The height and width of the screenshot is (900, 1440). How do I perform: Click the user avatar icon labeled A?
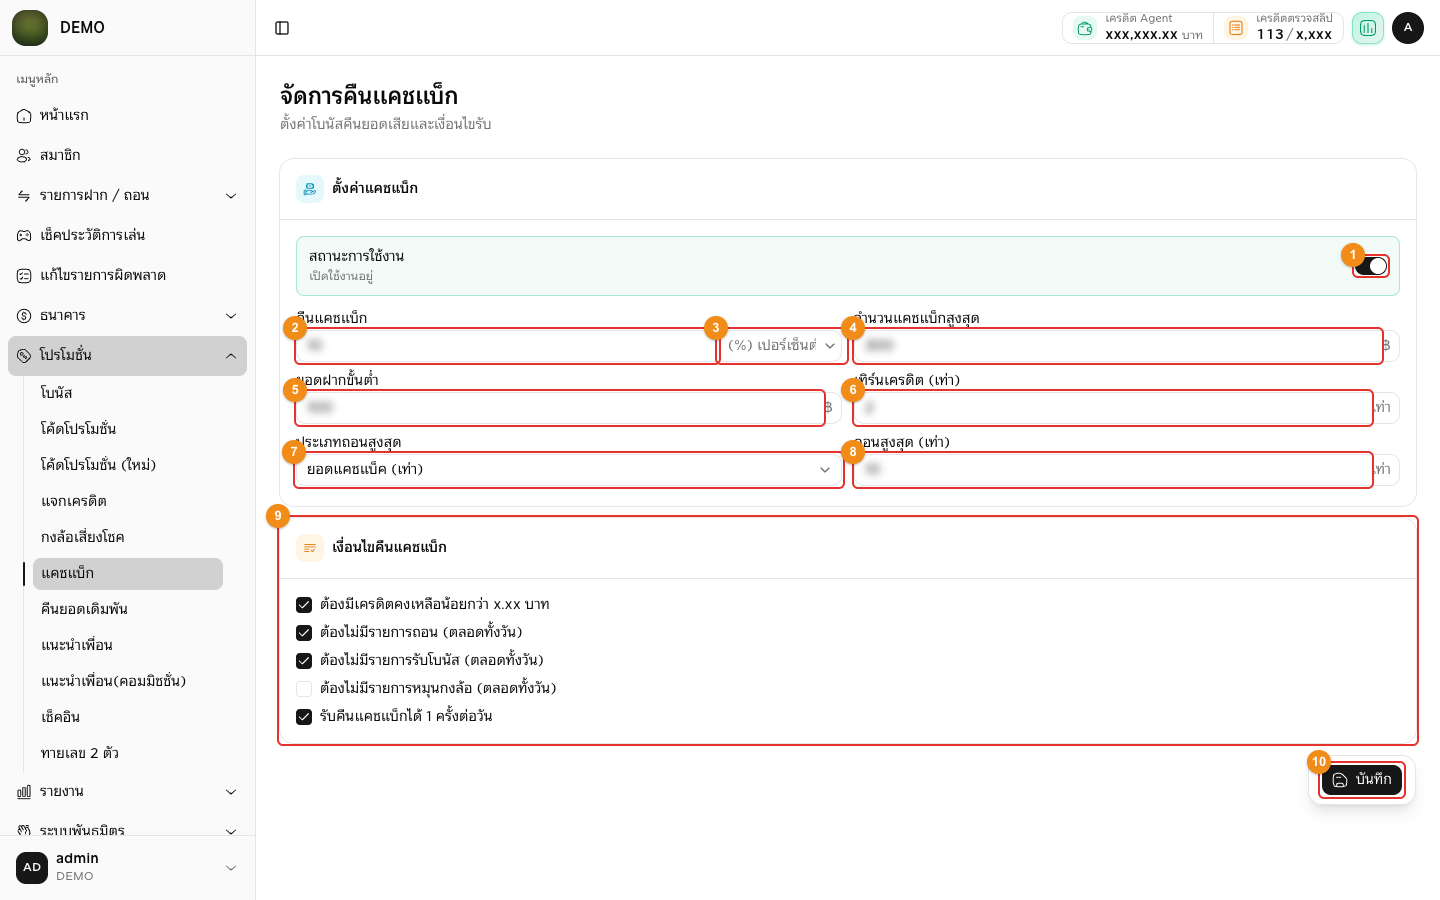1408,28
